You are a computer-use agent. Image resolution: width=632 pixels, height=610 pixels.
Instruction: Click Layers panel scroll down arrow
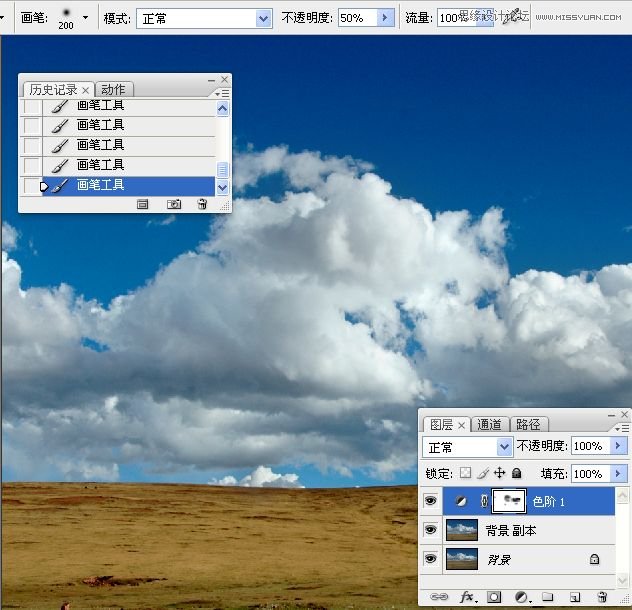622,580
